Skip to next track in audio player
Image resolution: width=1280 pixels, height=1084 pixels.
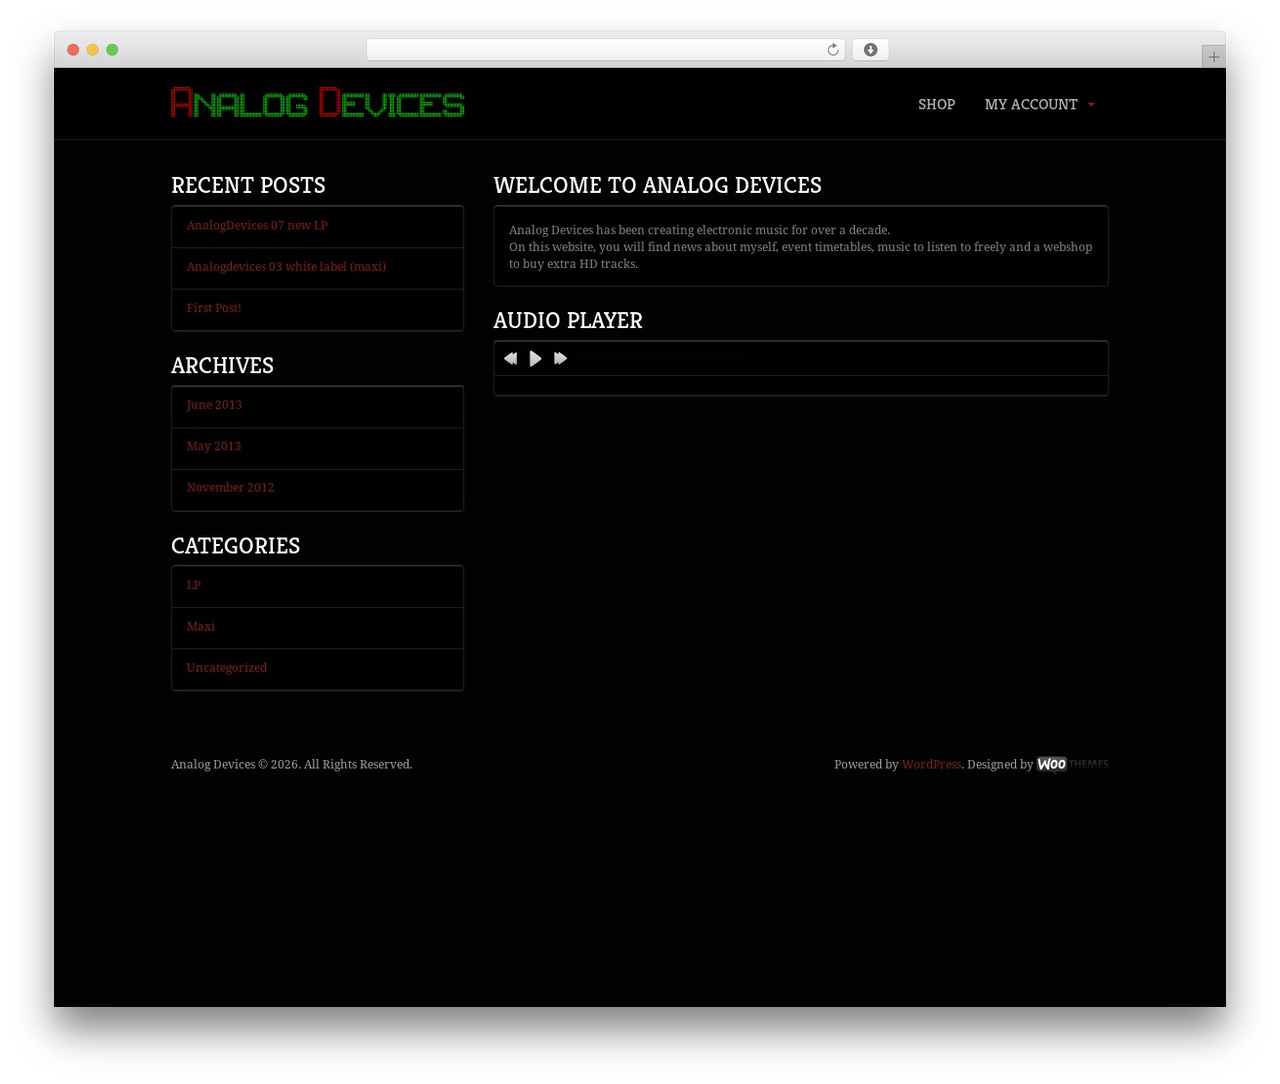point(561,359)
